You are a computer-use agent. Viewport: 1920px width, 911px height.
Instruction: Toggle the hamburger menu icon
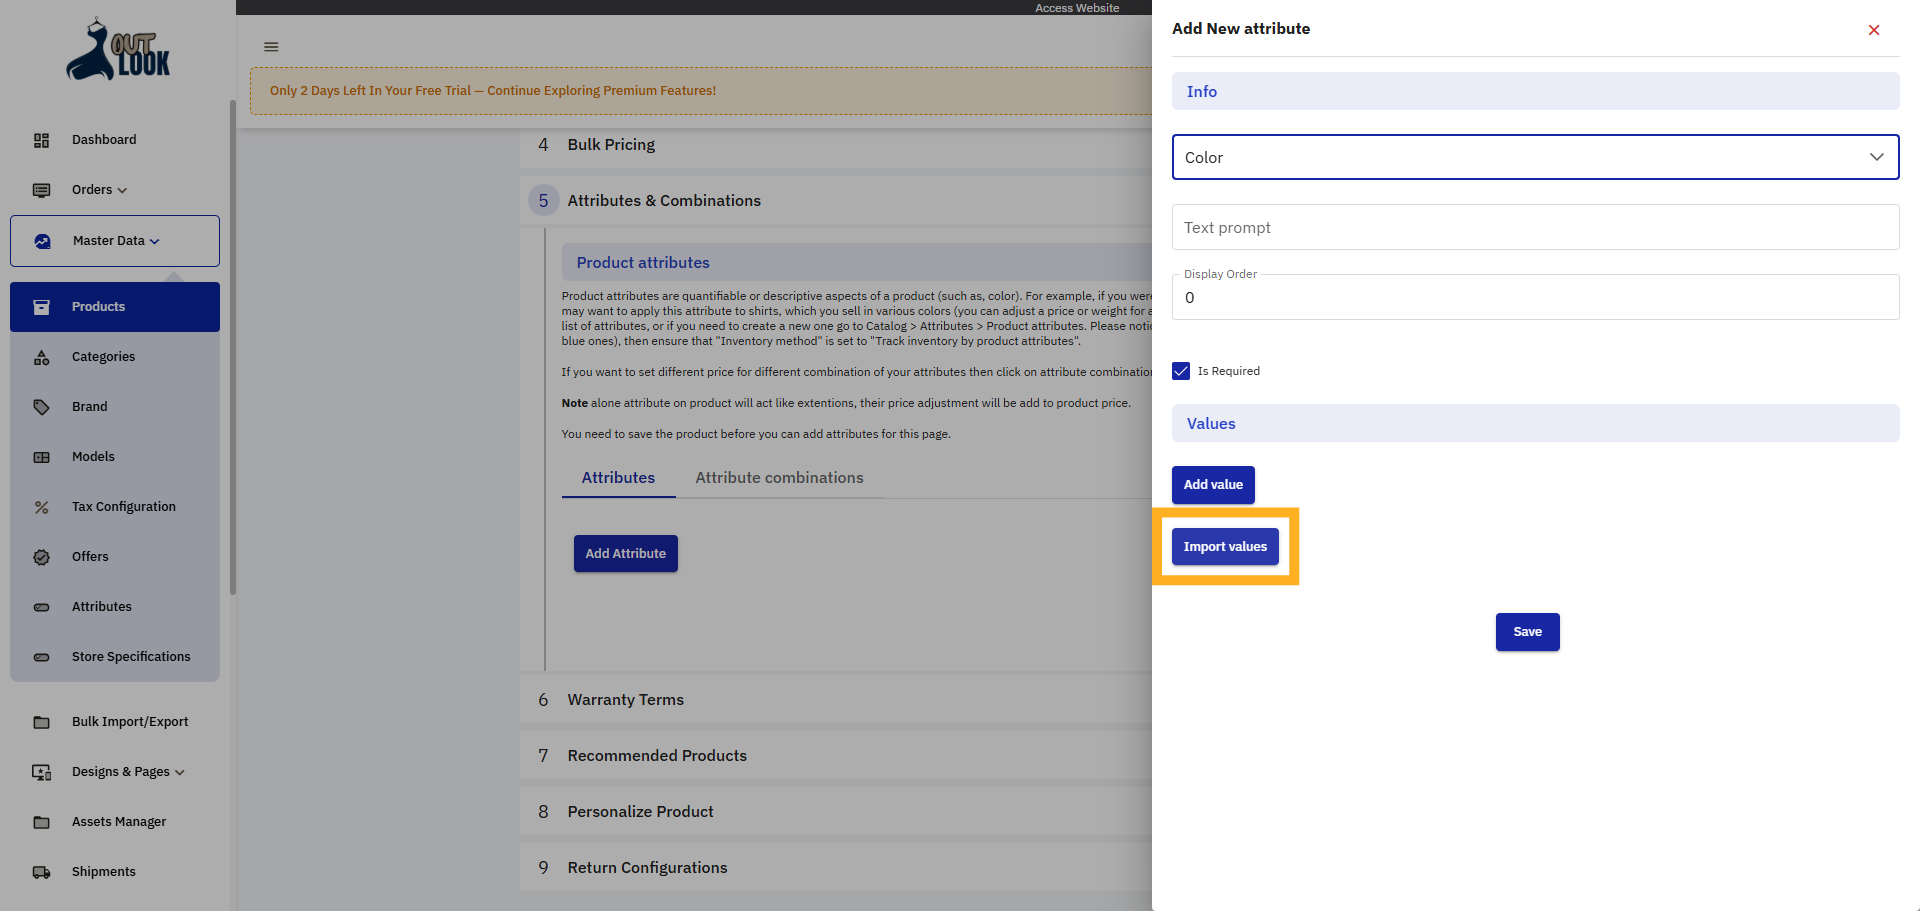click(271, 47)
